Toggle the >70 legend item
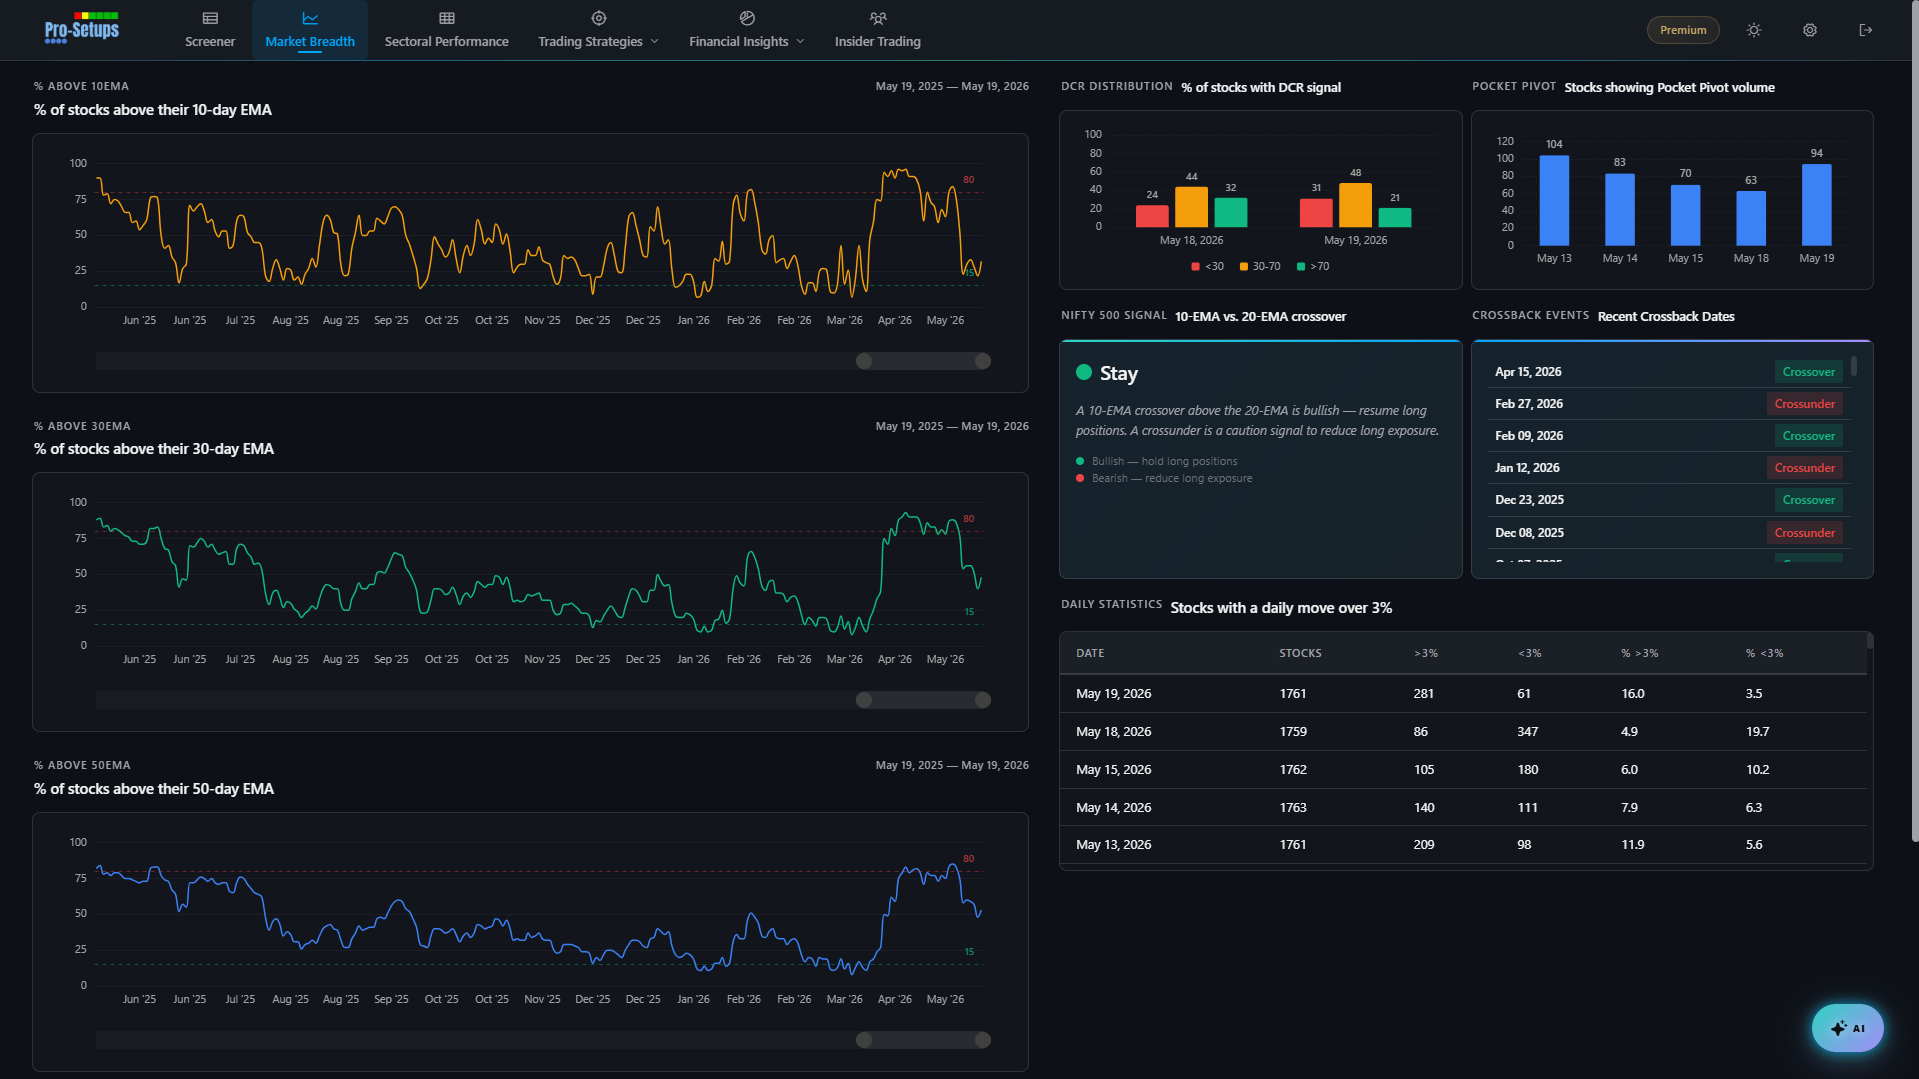The height and width of the screenshot is (1079, 1919). coord(1313,267)
